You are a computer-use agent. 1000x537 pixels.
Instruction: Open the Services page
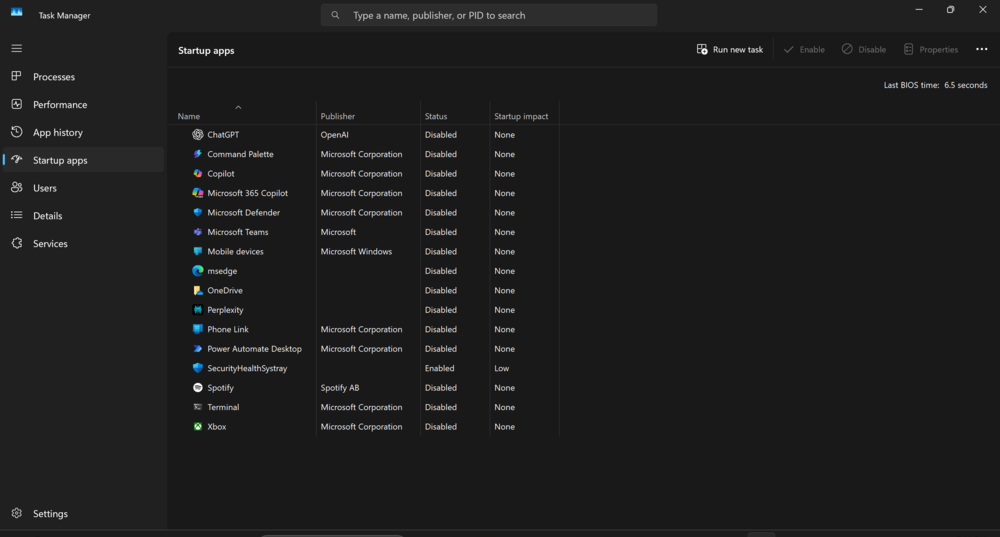84,244
